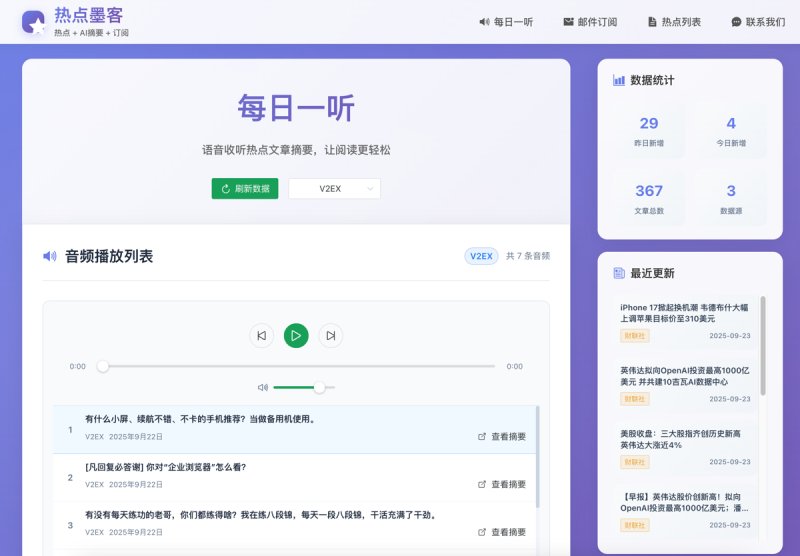Play the audio with the green play button
The image size is (800, 556).
pos(296,336)
